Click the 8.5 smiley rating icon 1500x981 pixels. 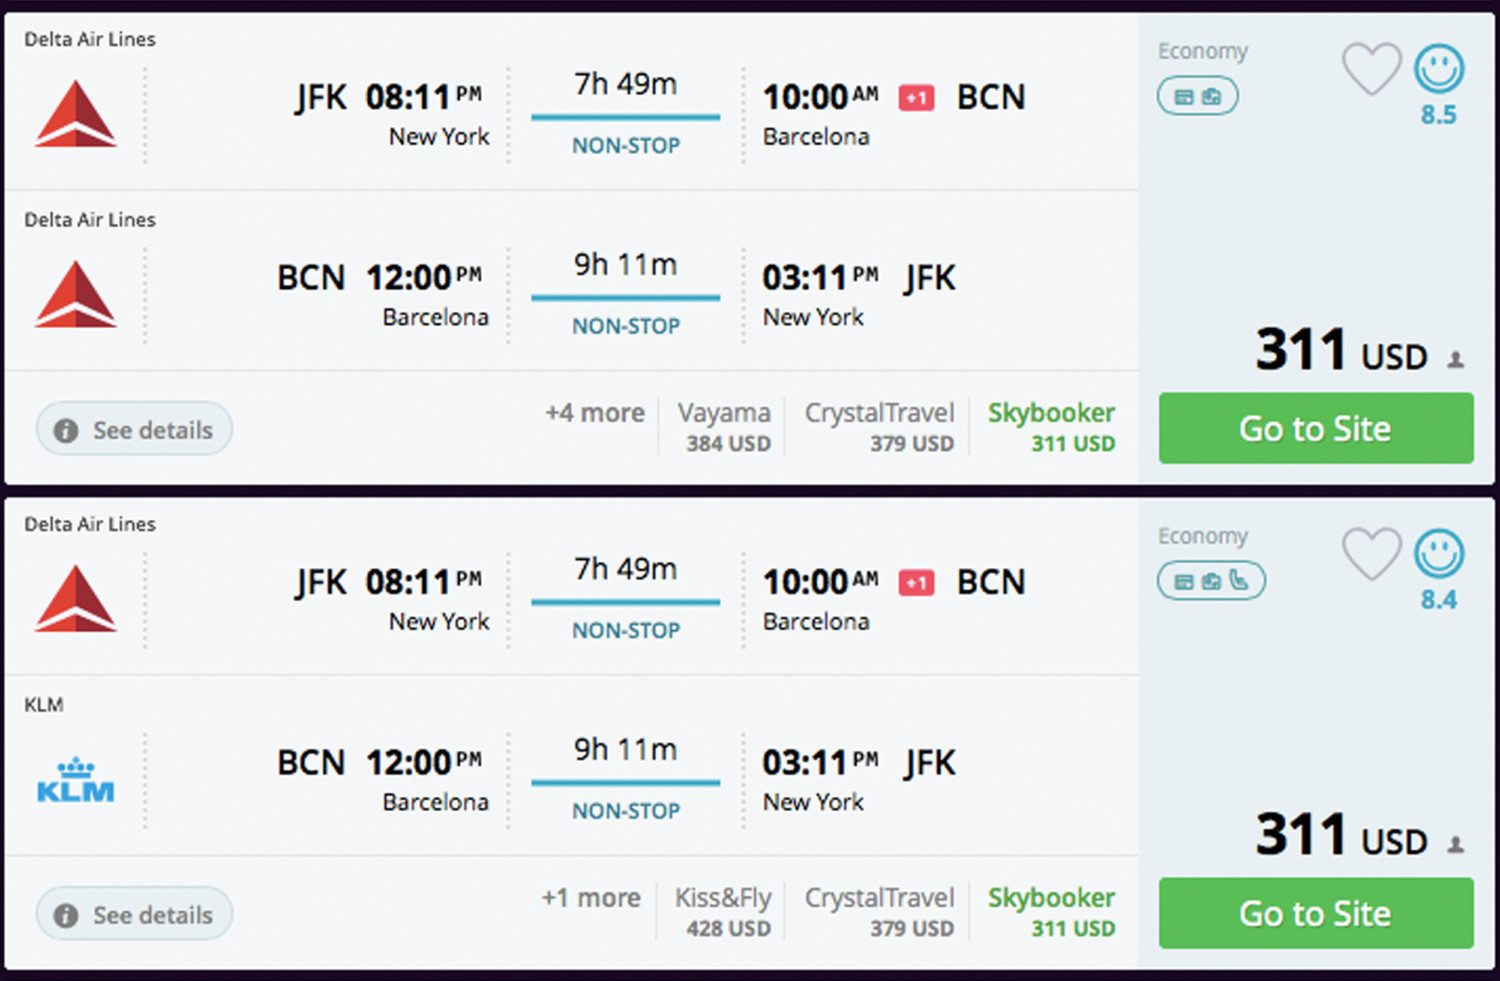[1438, 69]
